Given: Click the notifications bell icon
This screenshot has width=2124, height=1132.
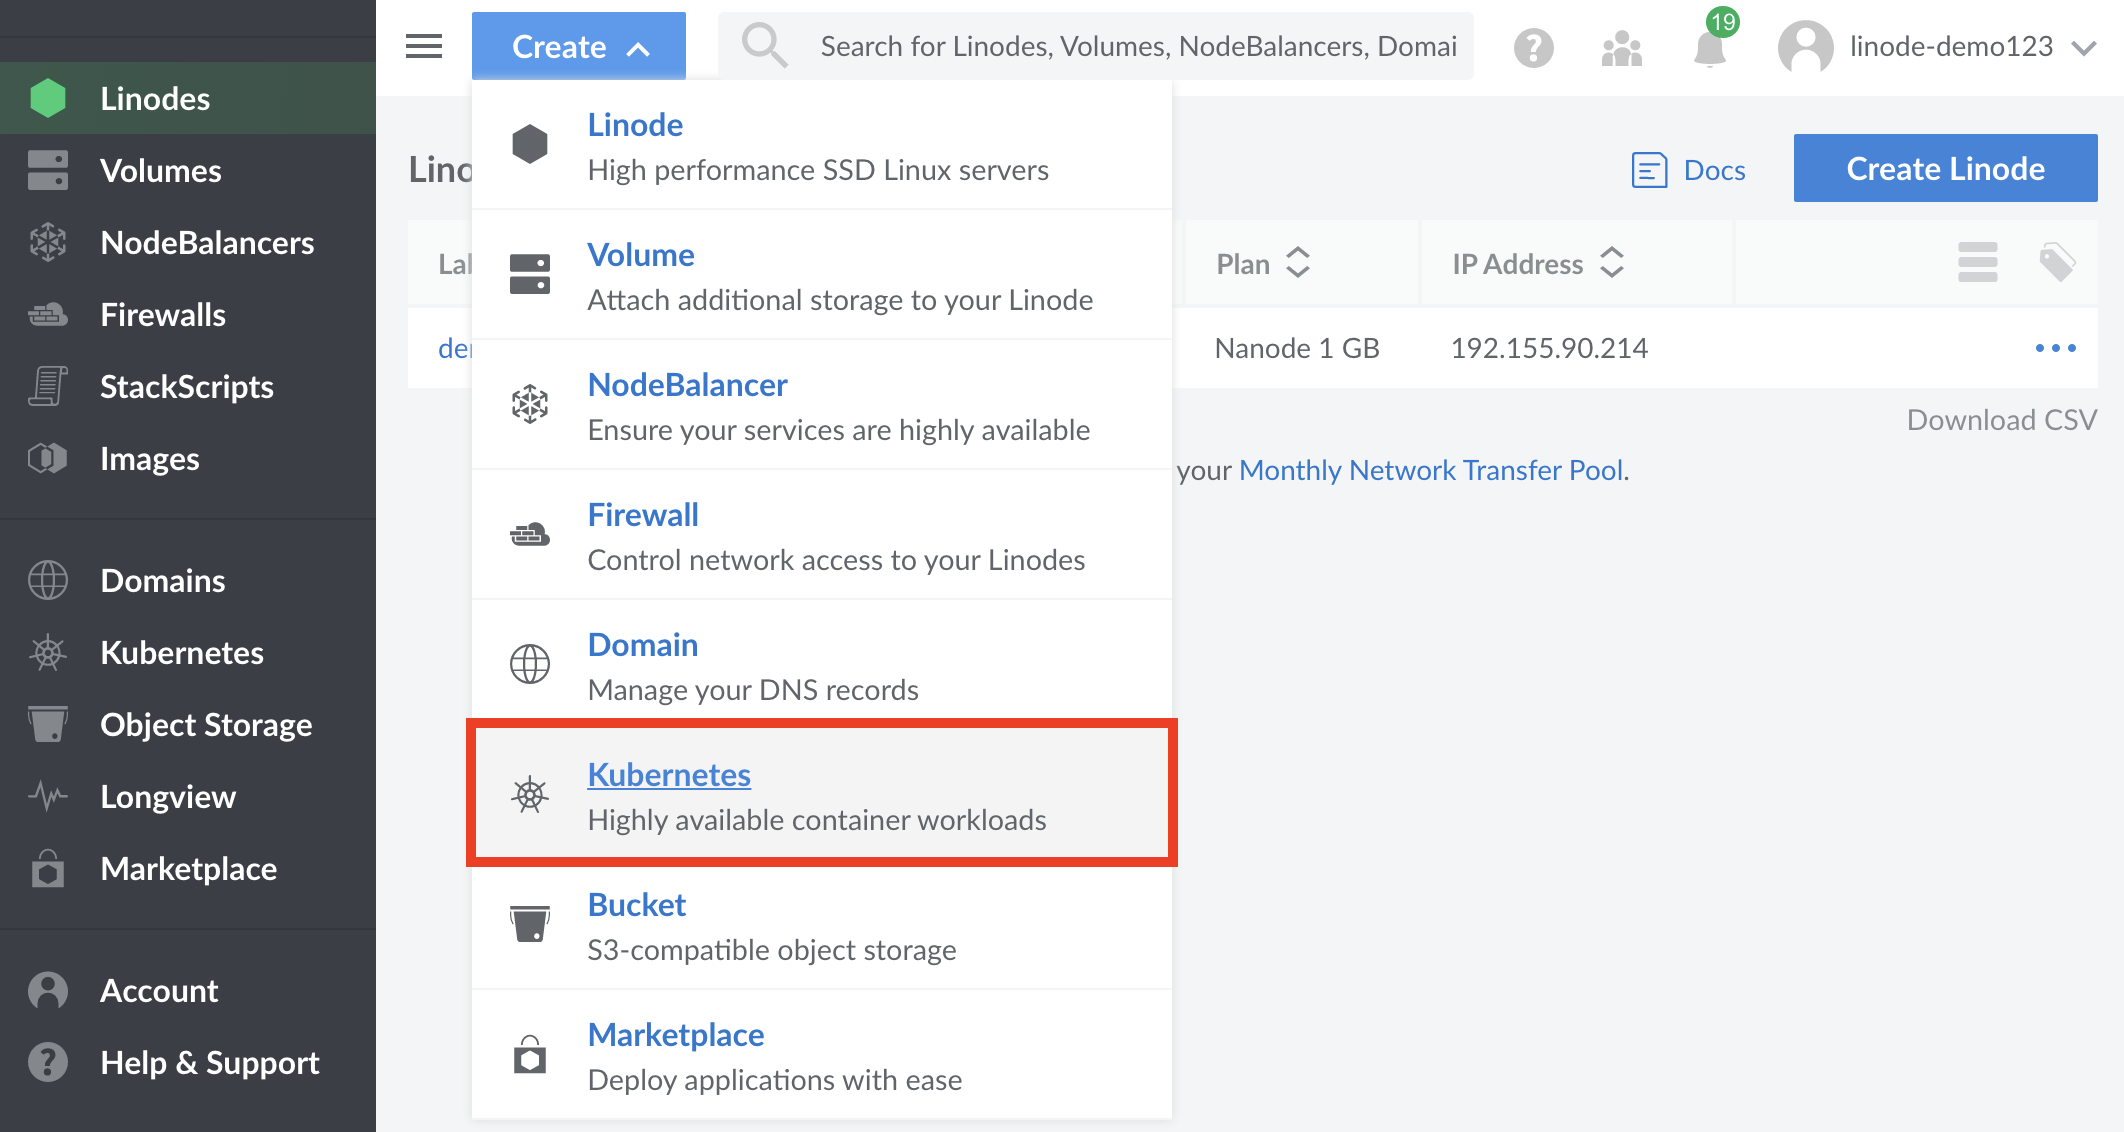Looking at the screenshot, I should (1710, 47).
